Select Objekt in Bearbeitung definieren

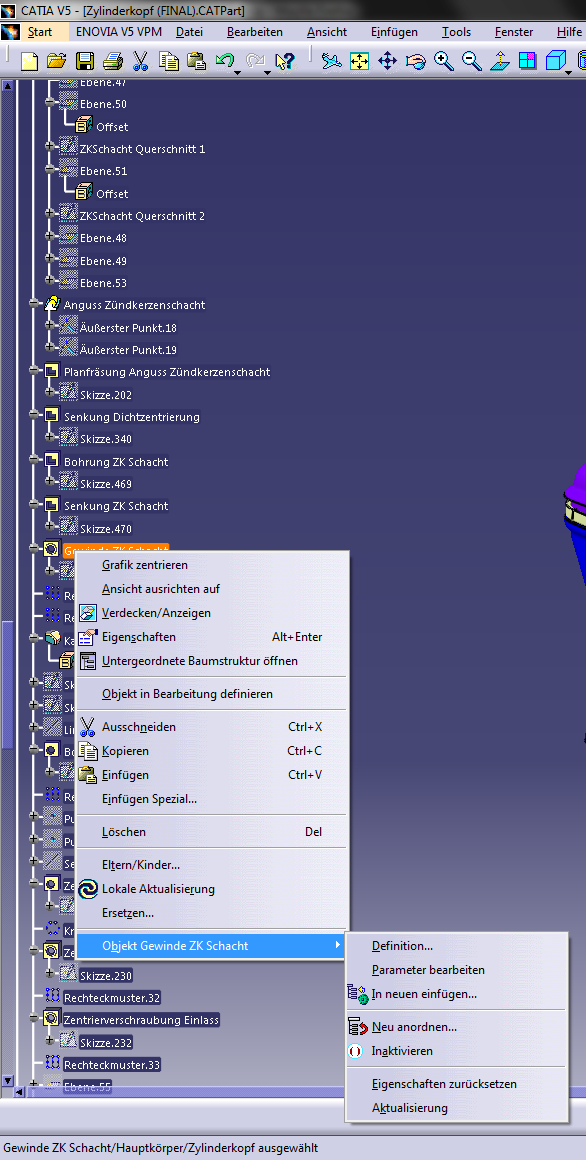point(212,694)
